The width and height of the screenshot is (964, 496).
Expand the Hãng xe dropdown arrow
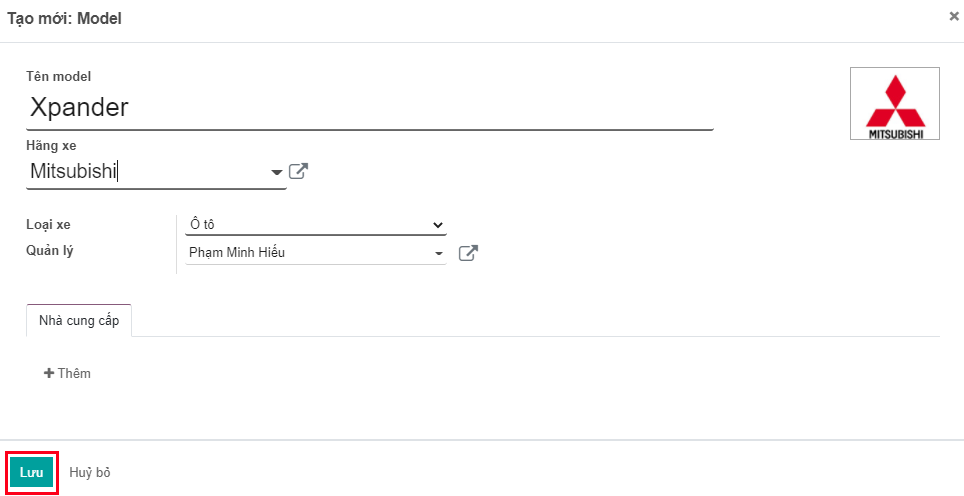(277, 172)
